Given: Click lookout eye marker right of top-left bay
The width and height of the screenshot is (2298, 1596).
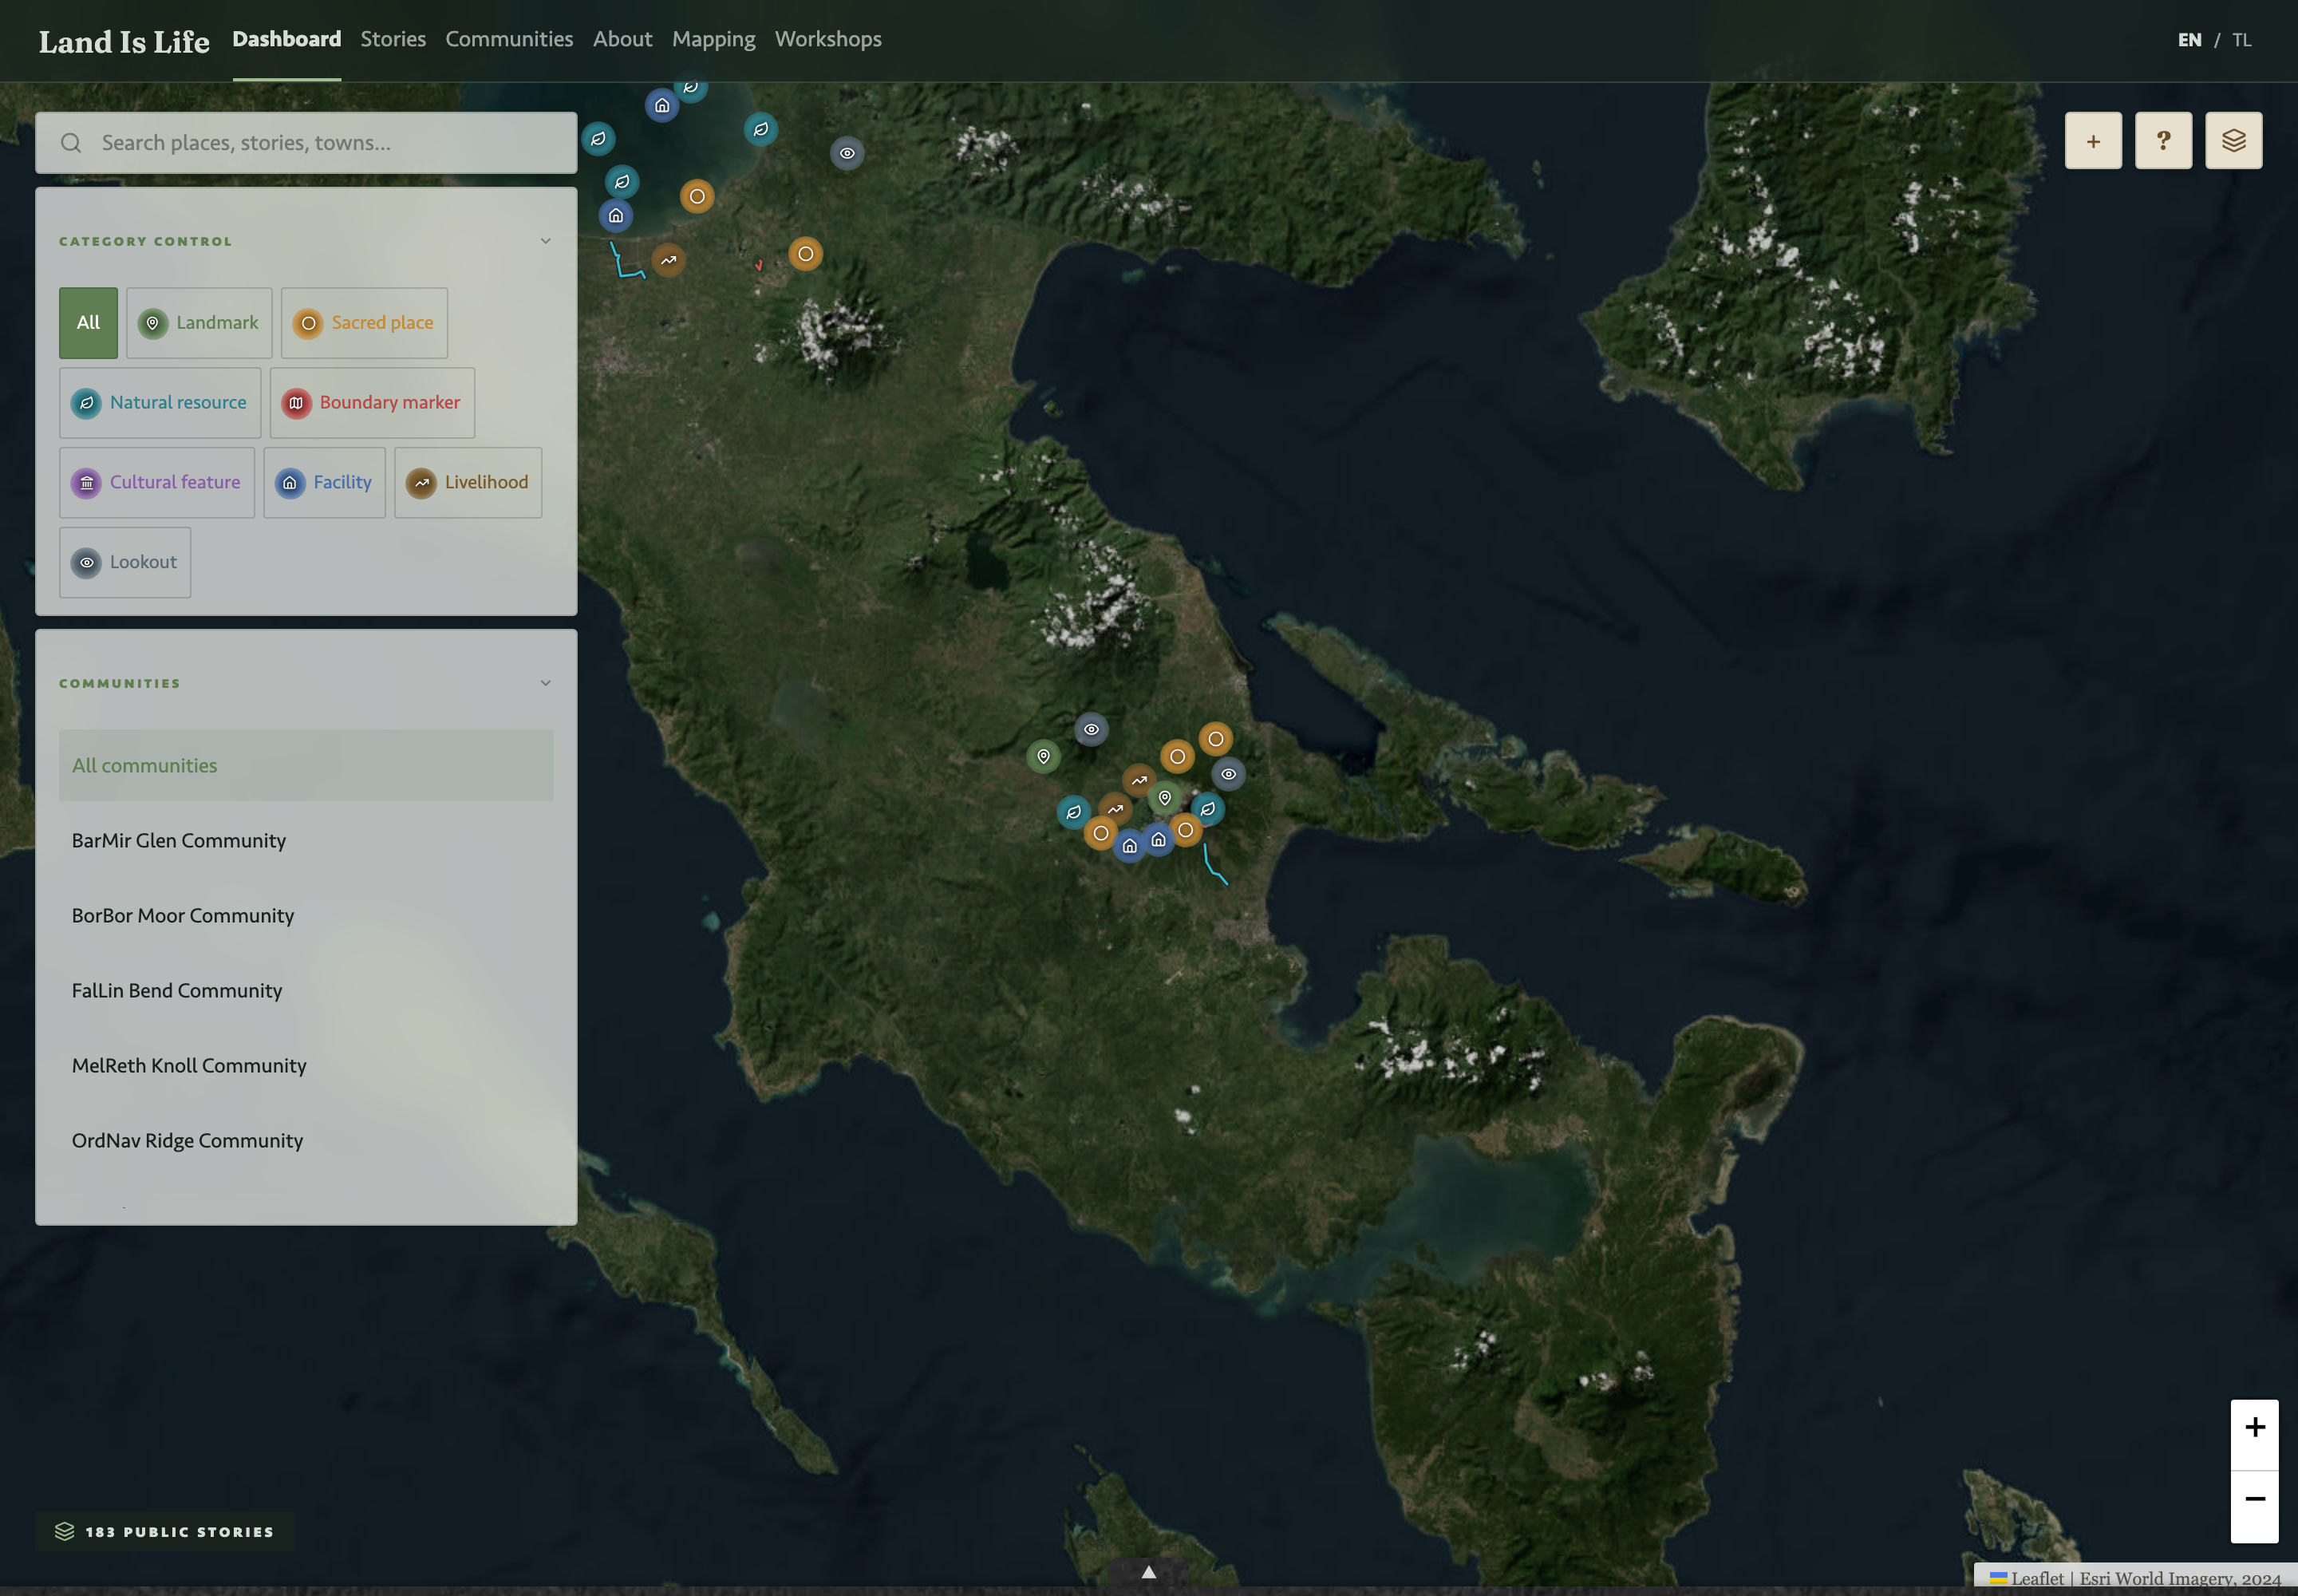Looking at the screenshot, I should pyautogui.click(x=847, y=153).
